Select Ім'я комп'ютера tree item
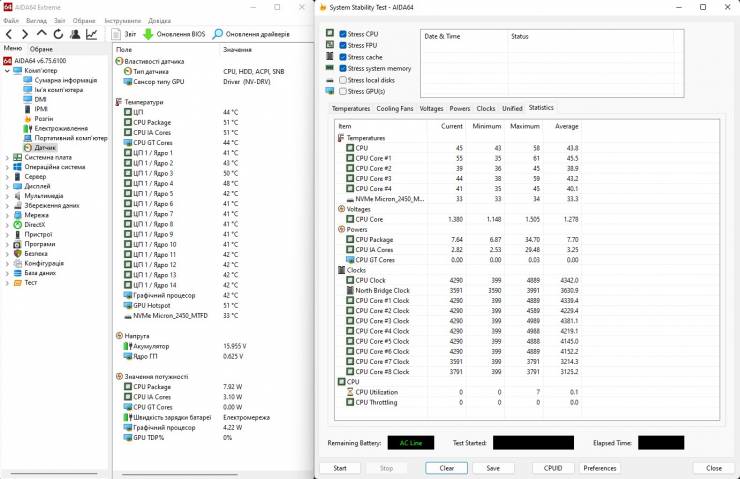This screenshot has height=479, width=740. (53, 90)
